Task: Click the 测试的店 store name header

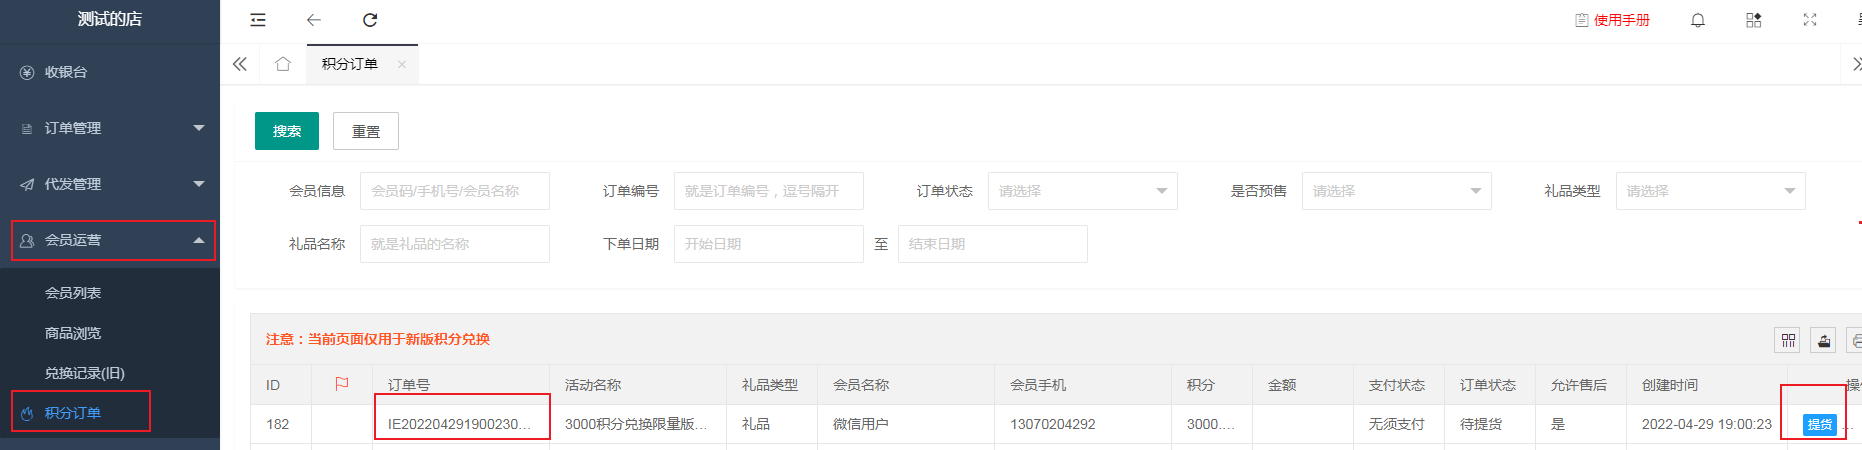Action: [110, 19]
